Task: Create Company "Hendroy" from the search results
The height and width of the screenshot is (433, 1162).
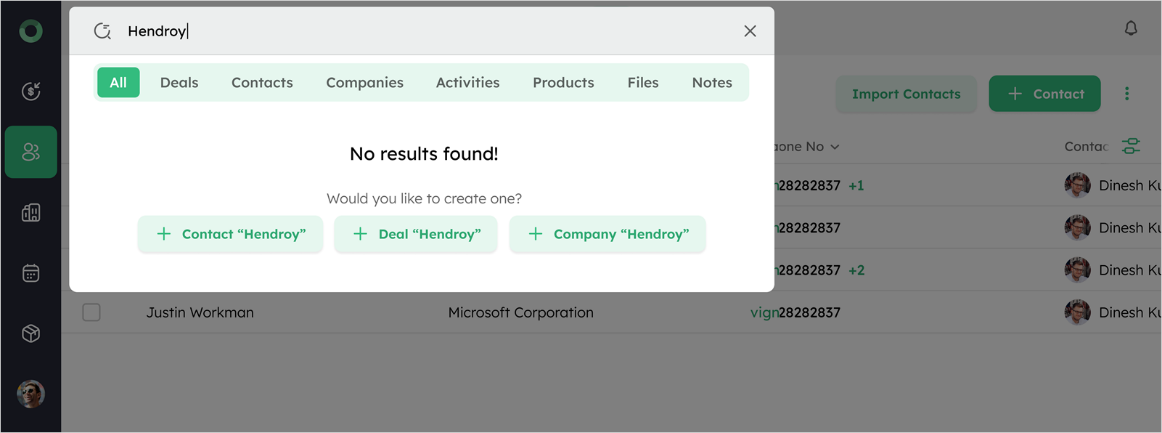Action: pyautogui.click(x=607, y=234)
